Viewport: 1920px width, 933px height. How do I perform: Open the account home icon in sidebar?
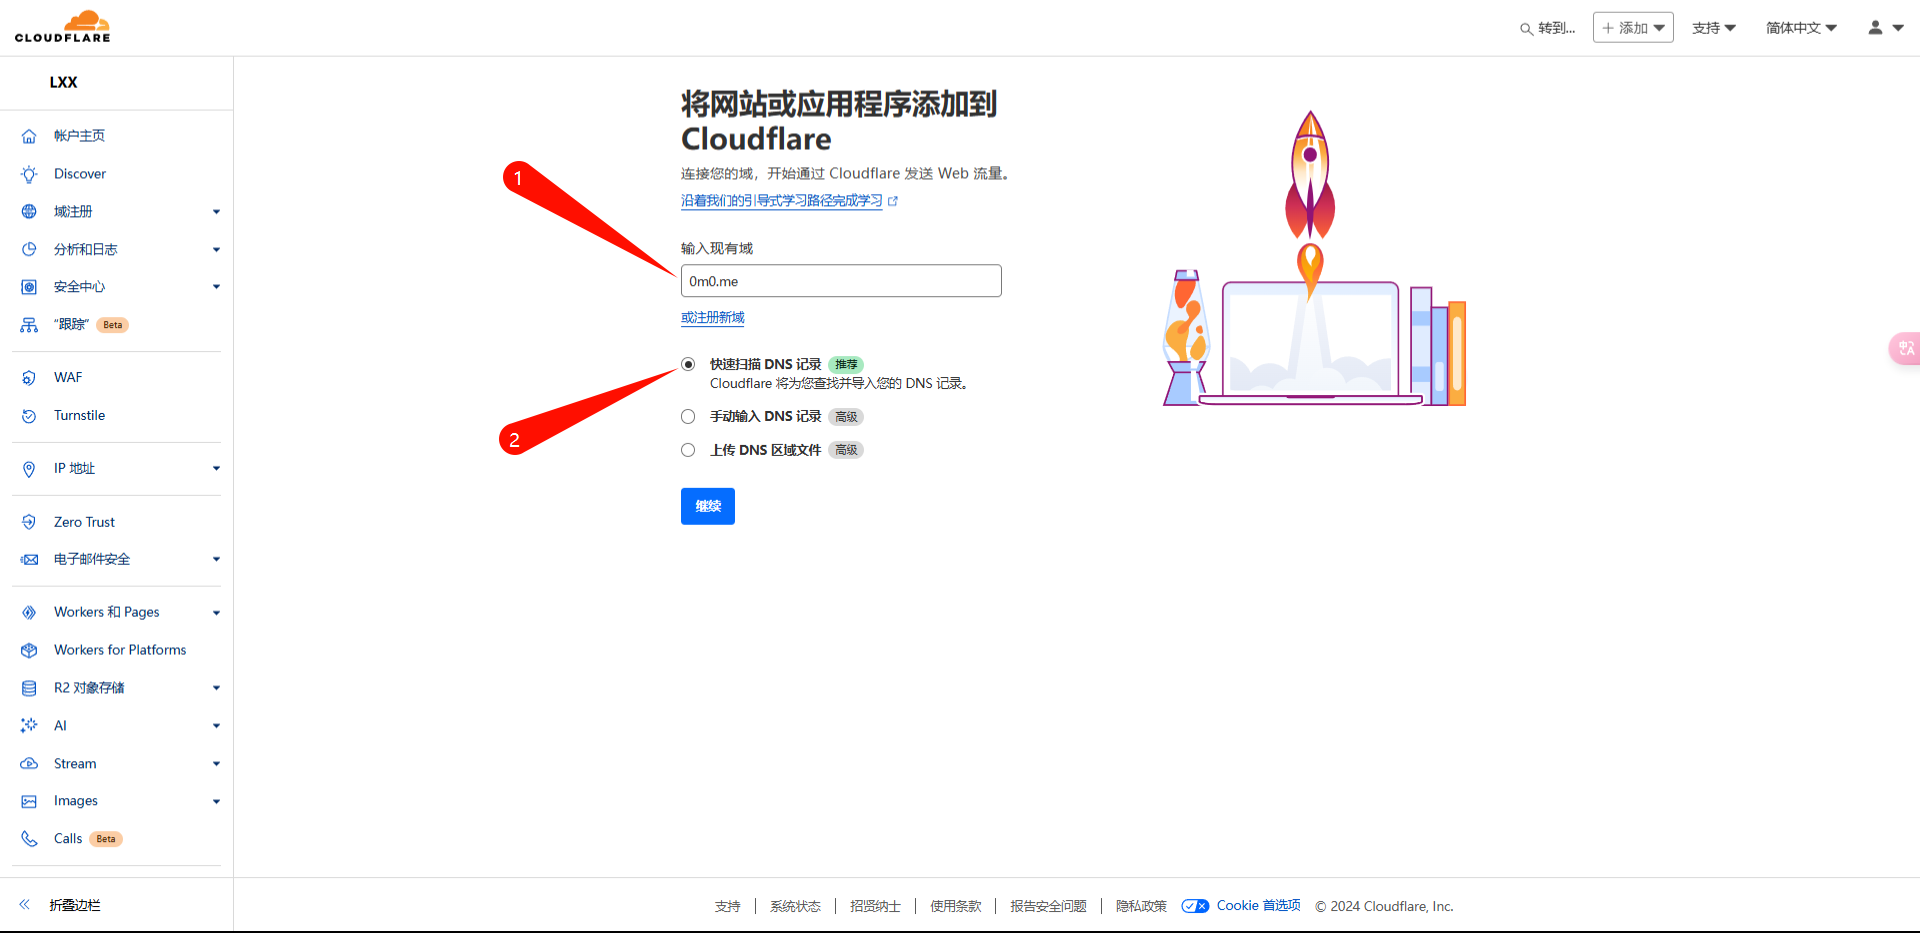(29, 136)
